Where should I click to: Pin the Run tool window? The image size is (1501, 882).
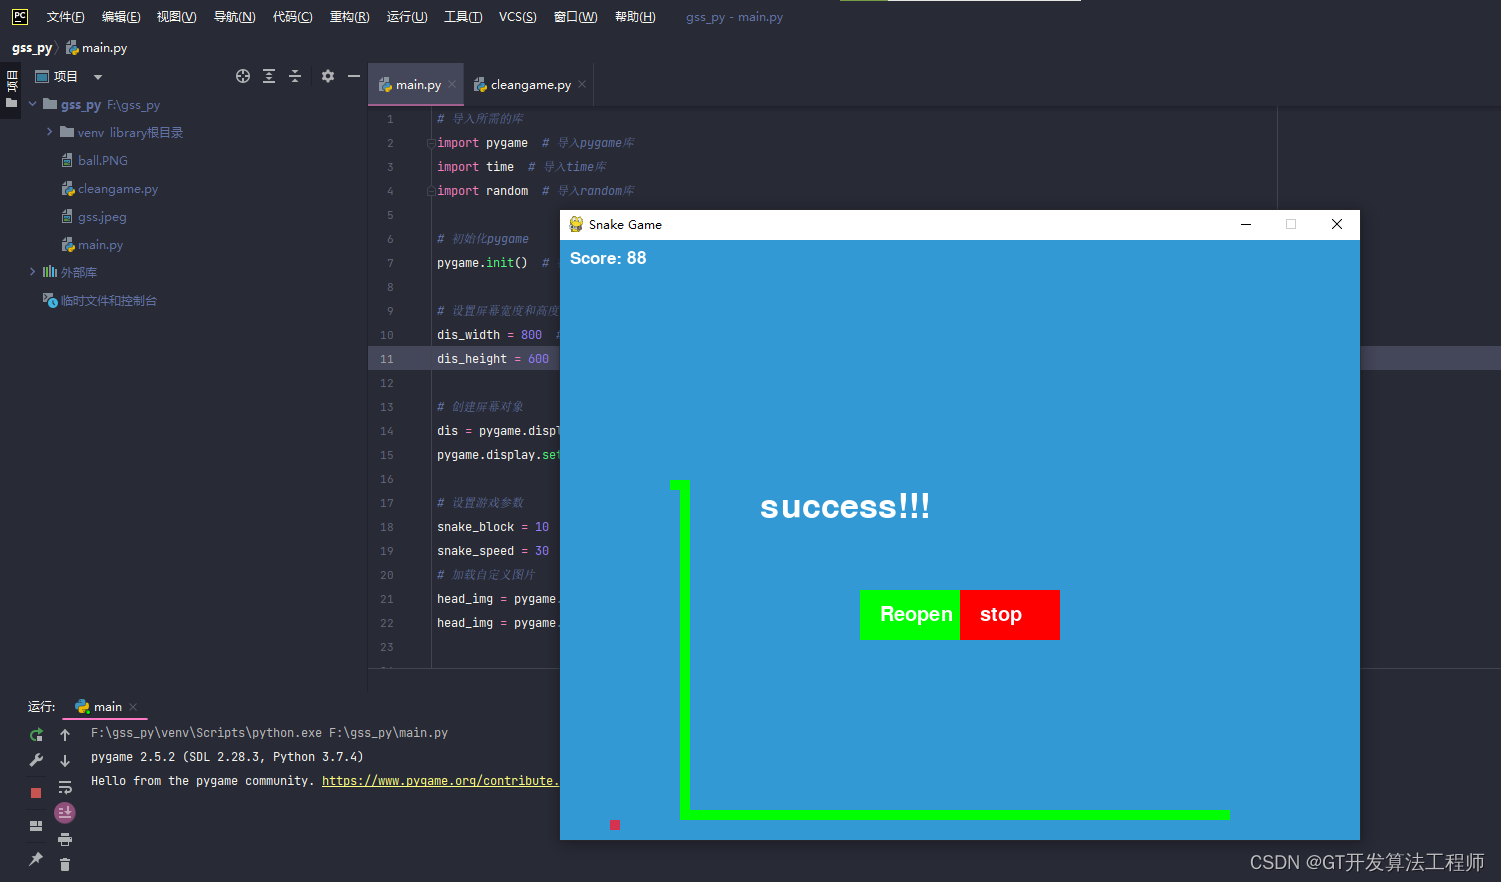tap(35, 860)
